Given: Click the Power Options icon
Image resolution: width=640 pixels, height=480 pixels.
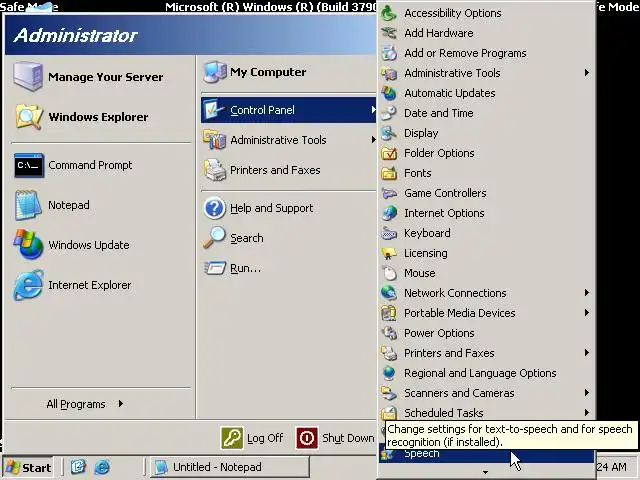Looking at the screenshot, I should pyautogui.click(x=389, y=333).
